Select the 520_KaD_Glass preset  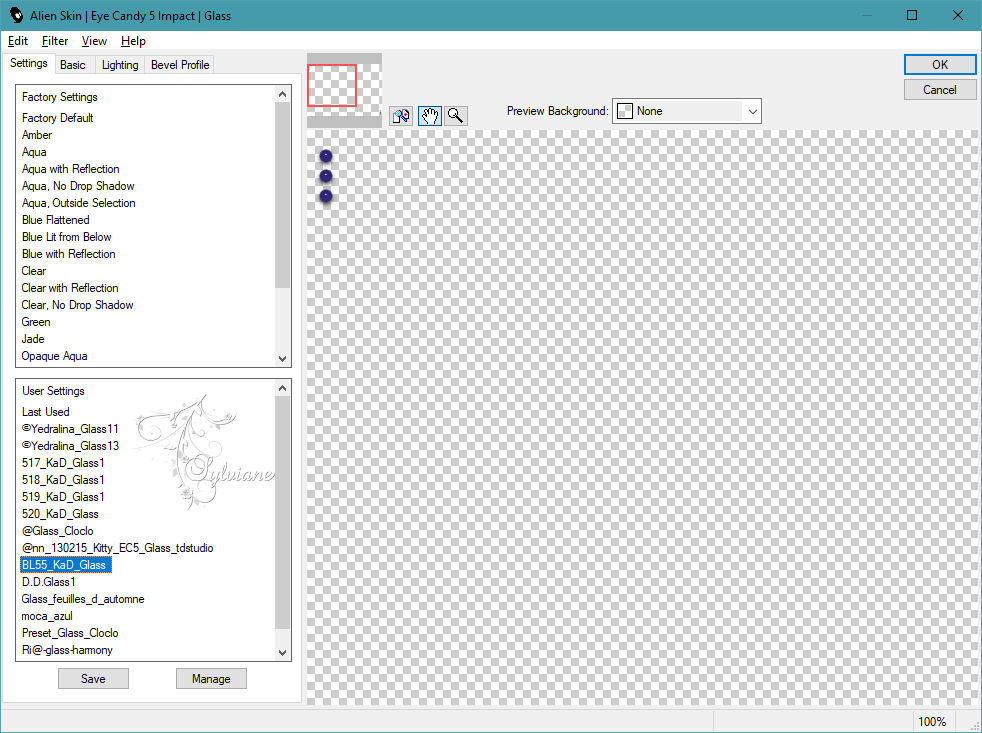pyautogui.click(x=60, y=514)
